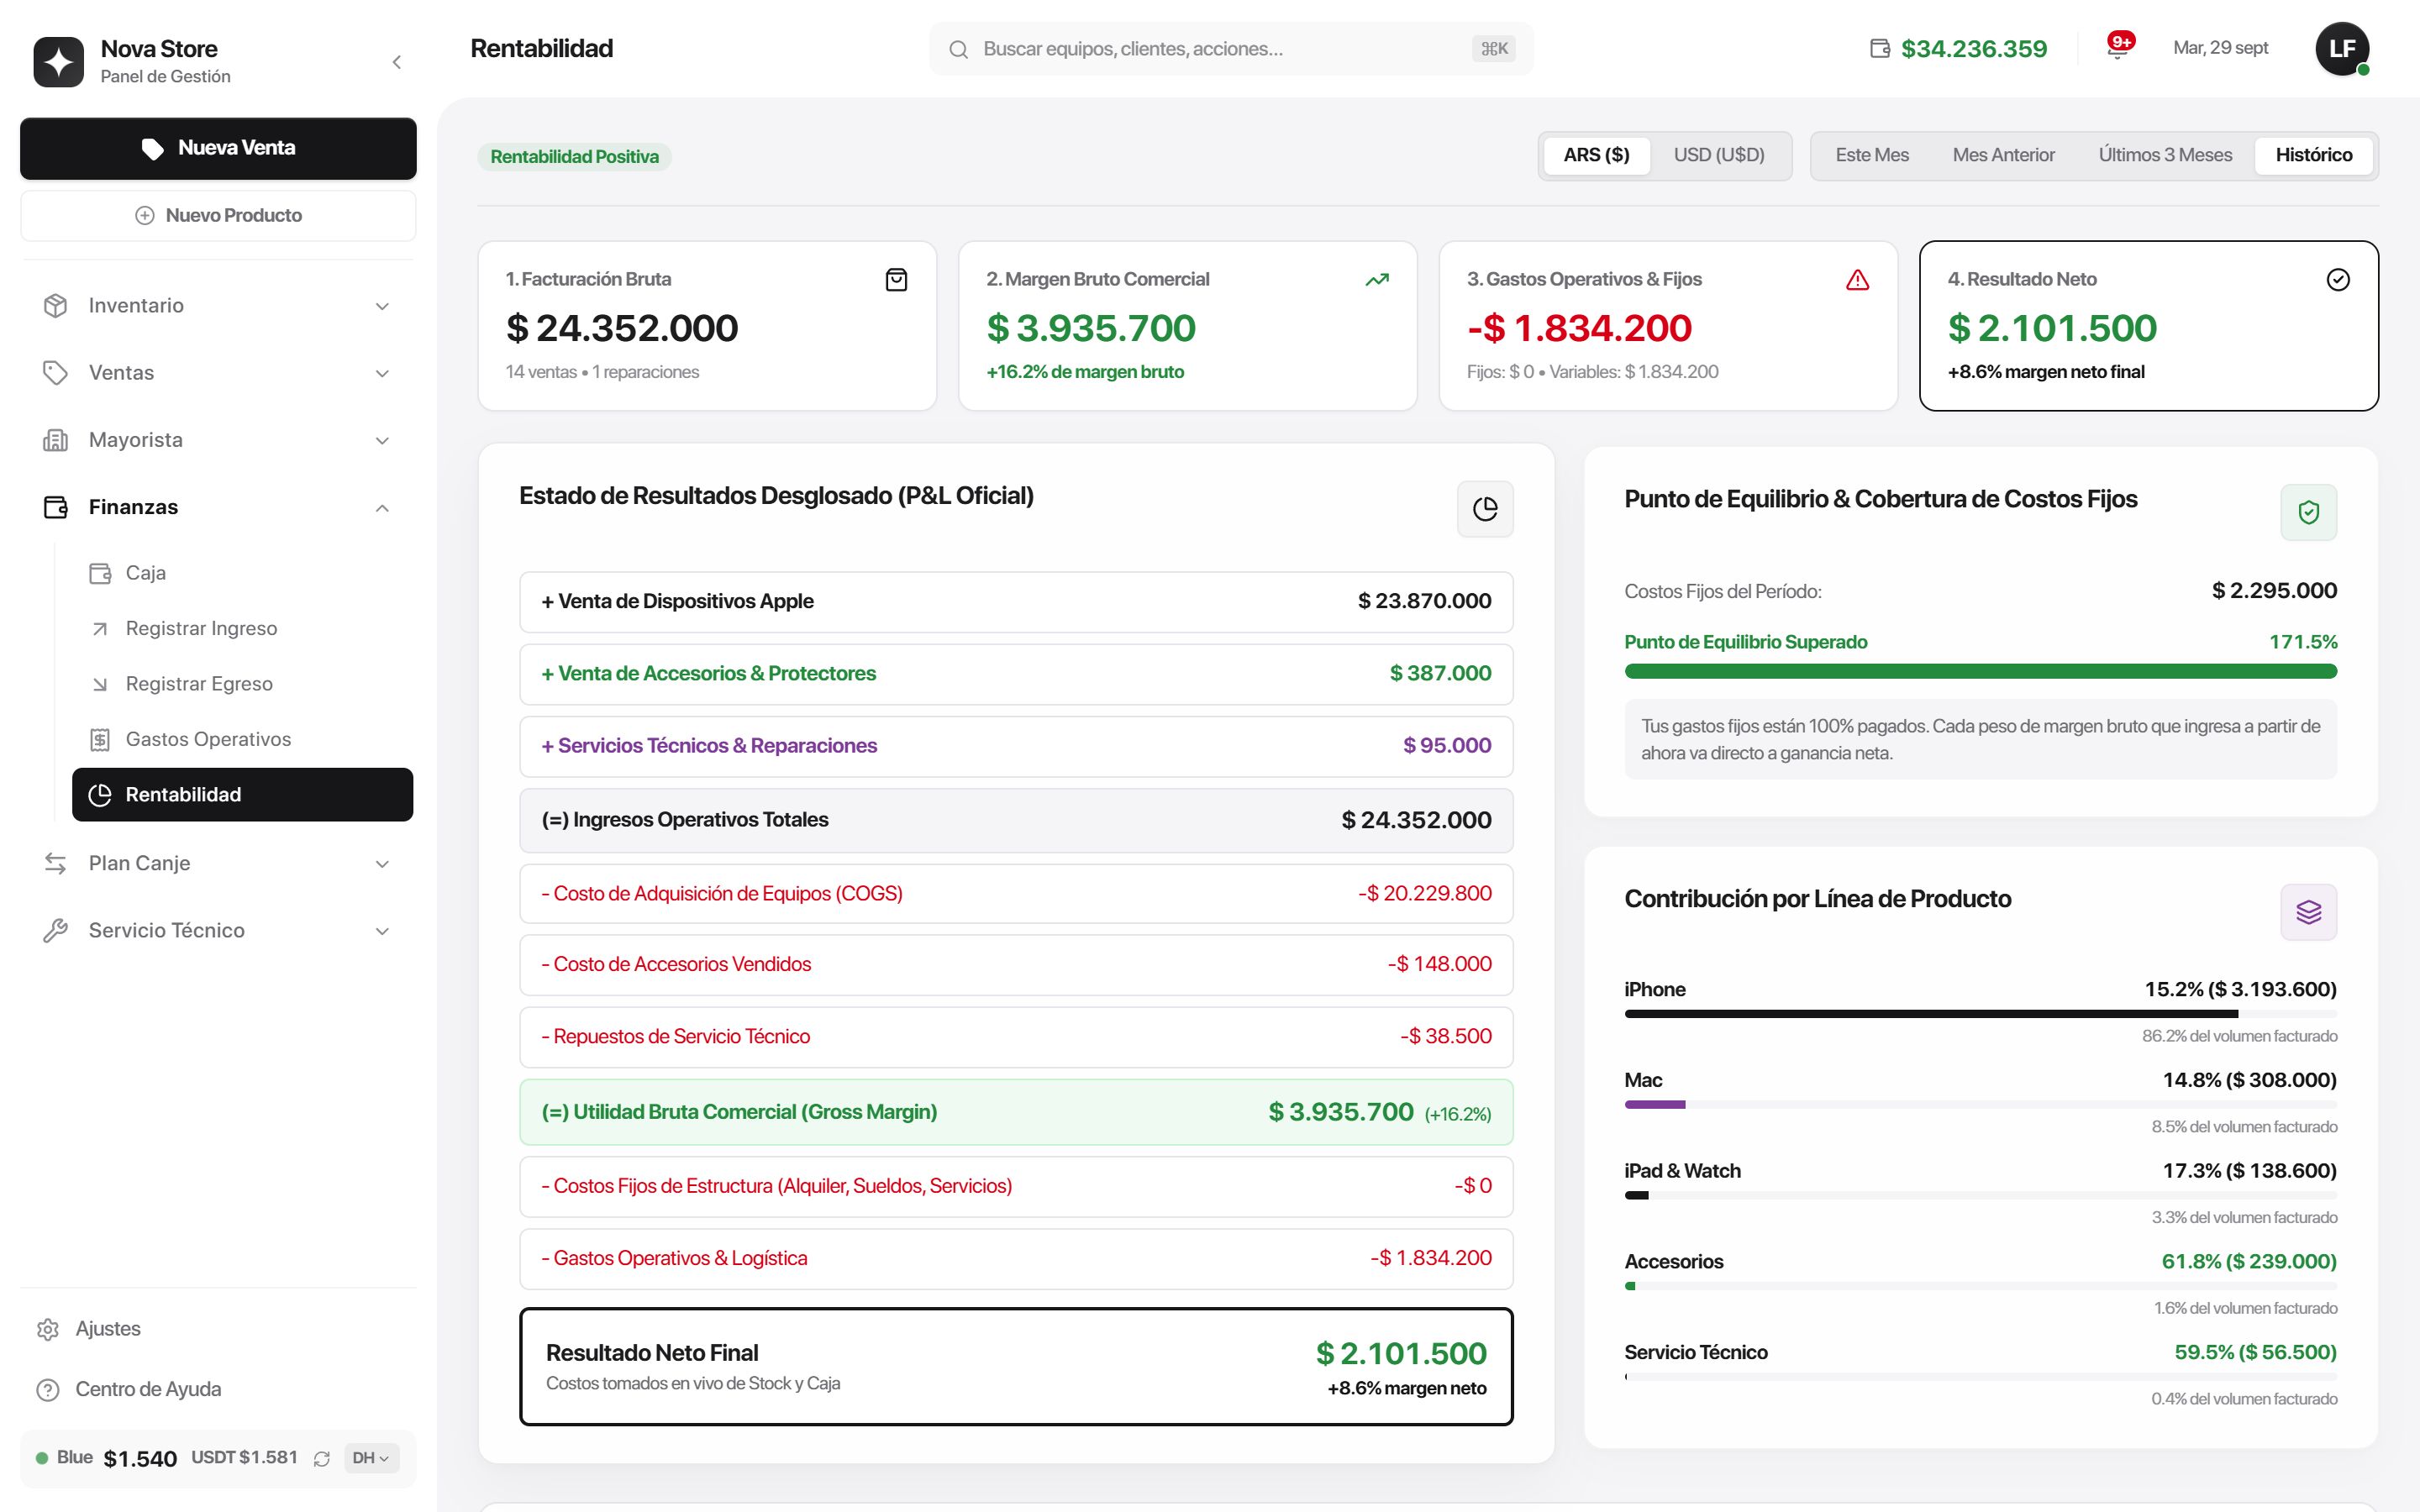The image size is (2420, 1512).
Task: Click the Punto de Equilibrio green progress bar
Action: 1980,671
